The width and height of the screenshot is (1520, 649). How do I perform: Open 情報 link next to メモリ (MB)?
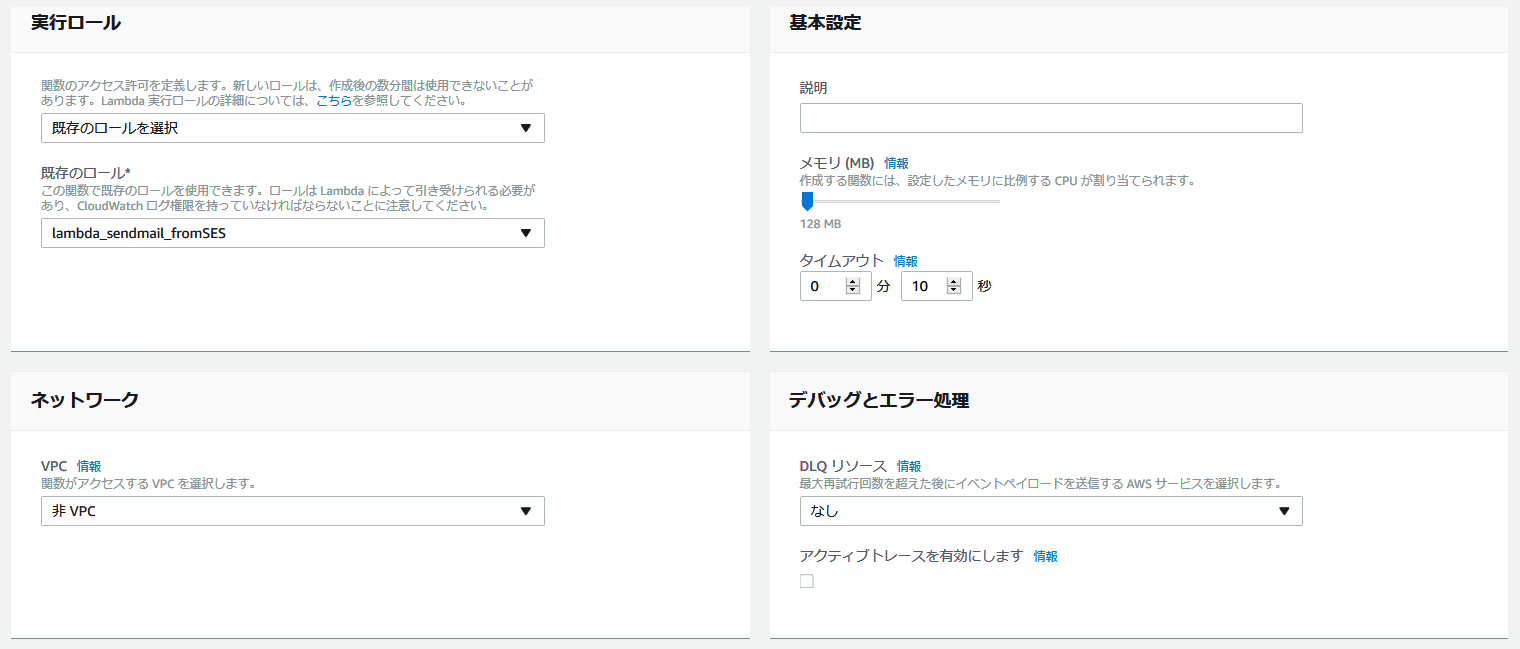tap(896, 163)
